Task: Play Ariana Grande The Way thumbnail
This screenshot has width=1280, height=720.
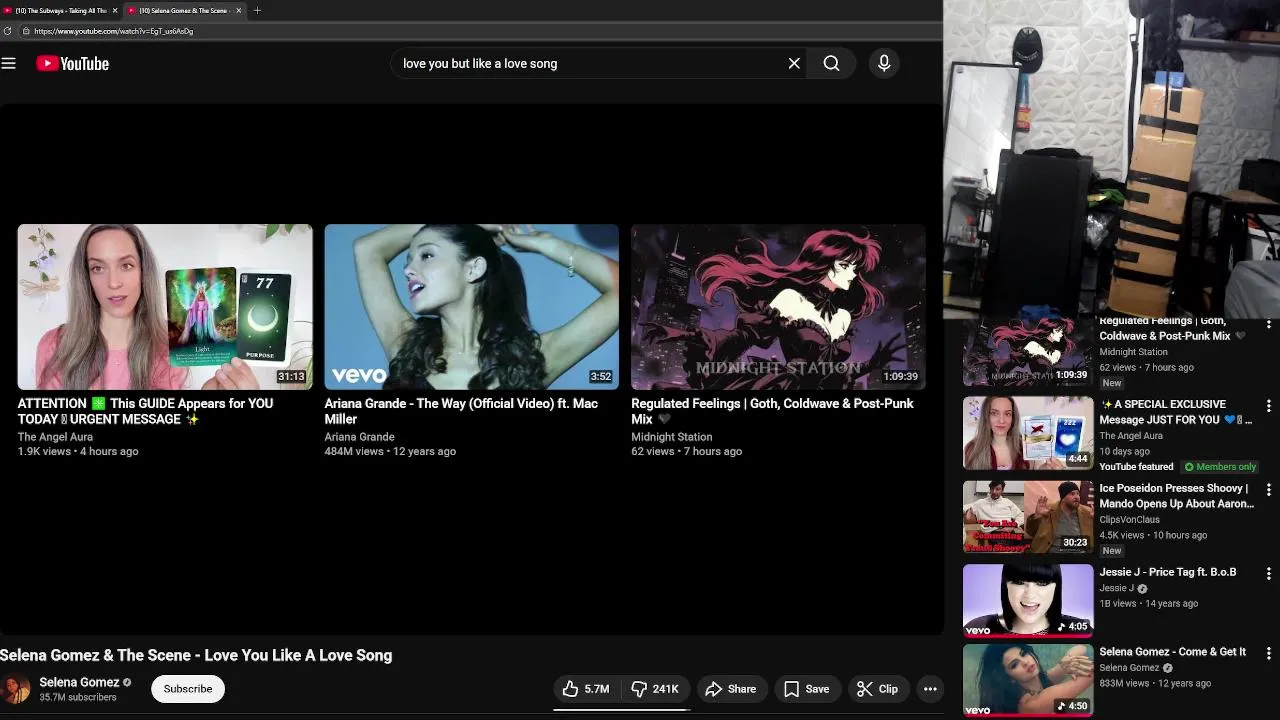Action: pos(471,307)
